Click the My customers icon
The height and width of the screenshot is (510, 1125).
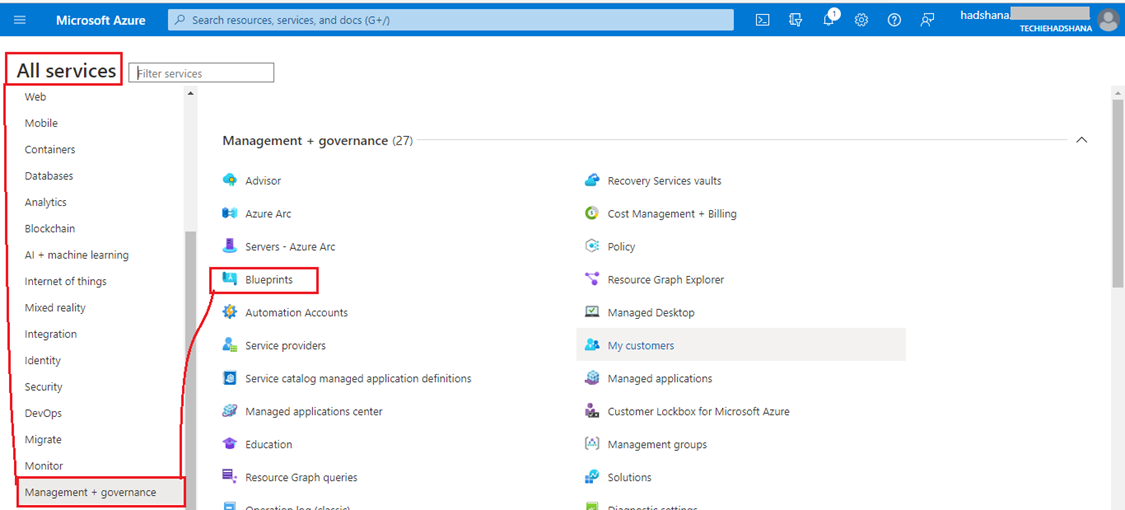click(592, 345)
